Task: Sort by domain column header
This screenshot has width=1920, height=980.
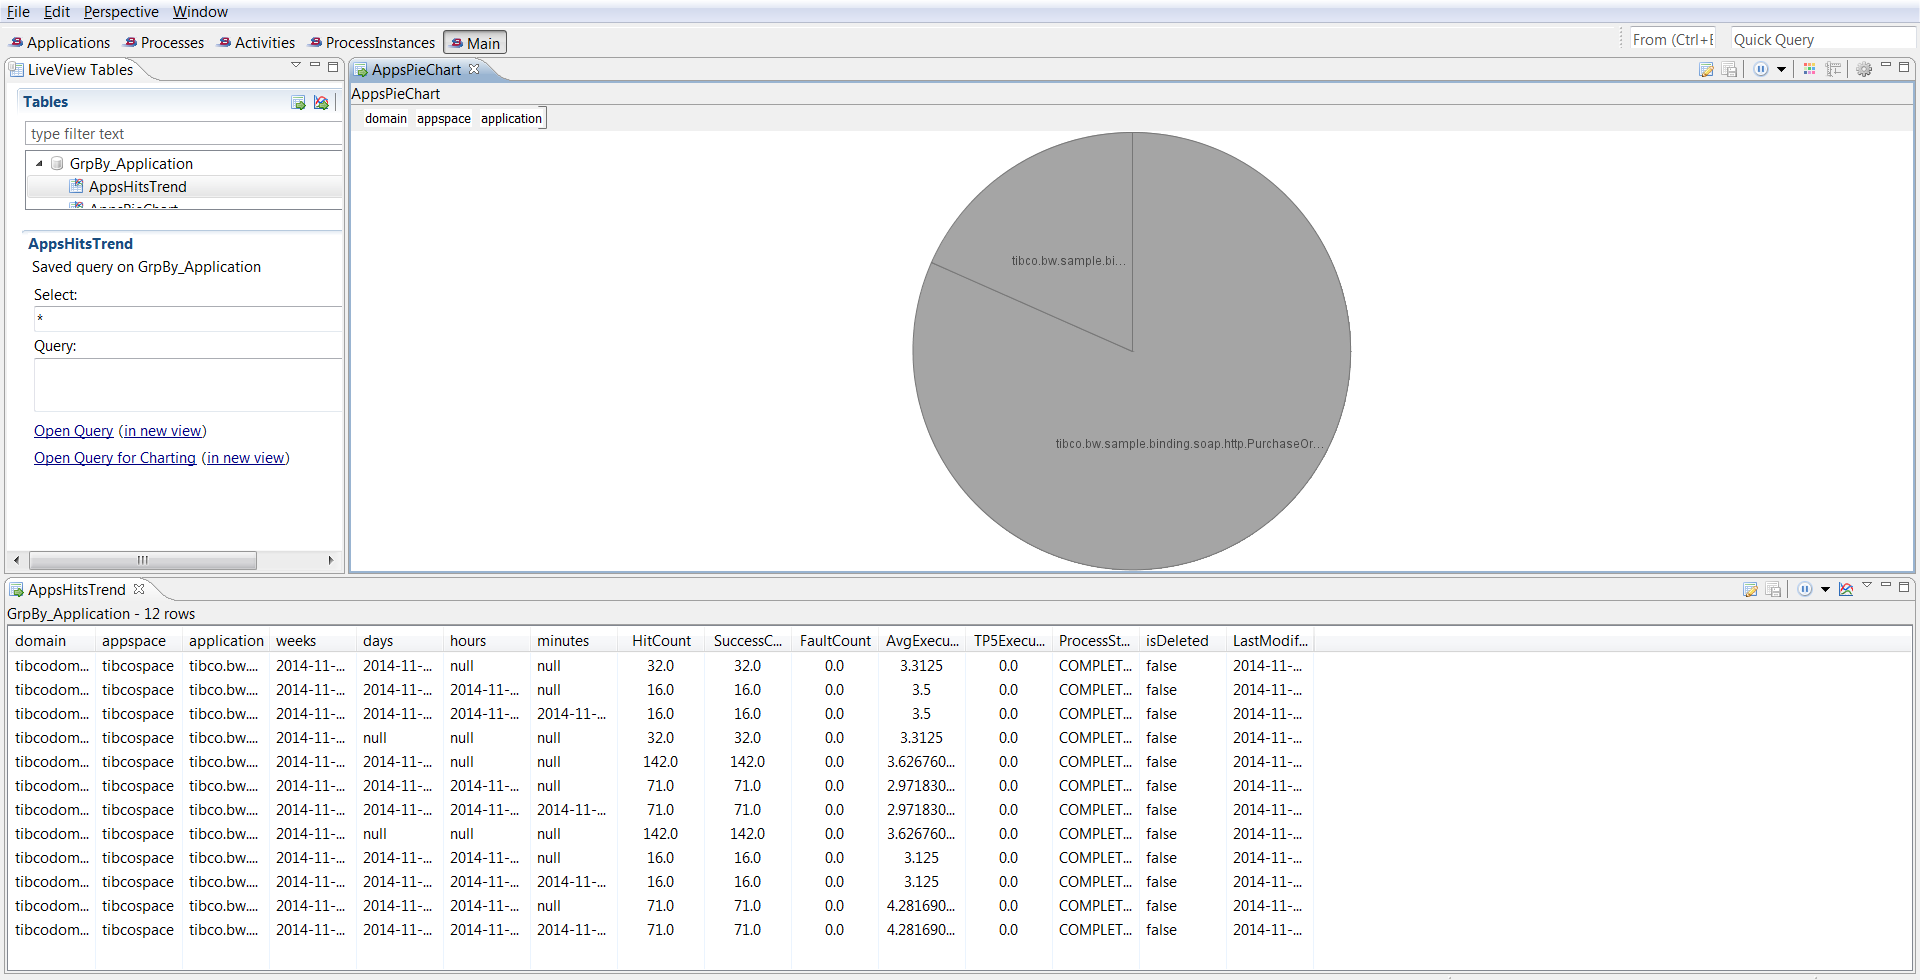Action: point(52,641)
